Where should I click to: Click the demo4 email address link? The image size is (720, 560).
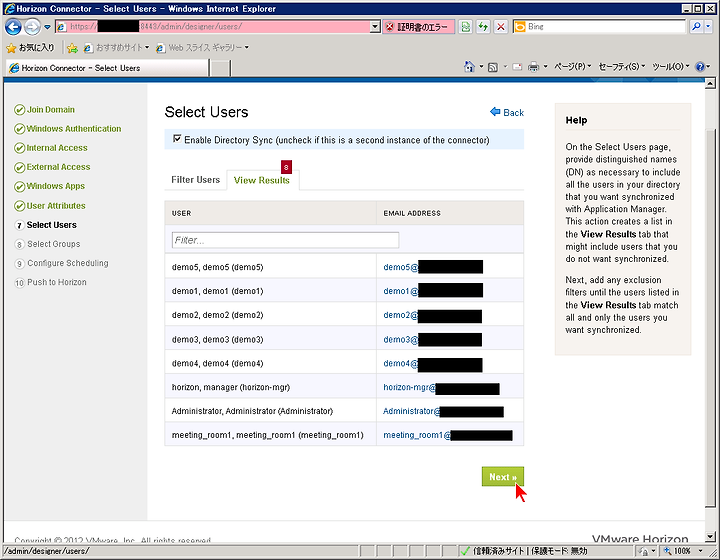point(400,364)
